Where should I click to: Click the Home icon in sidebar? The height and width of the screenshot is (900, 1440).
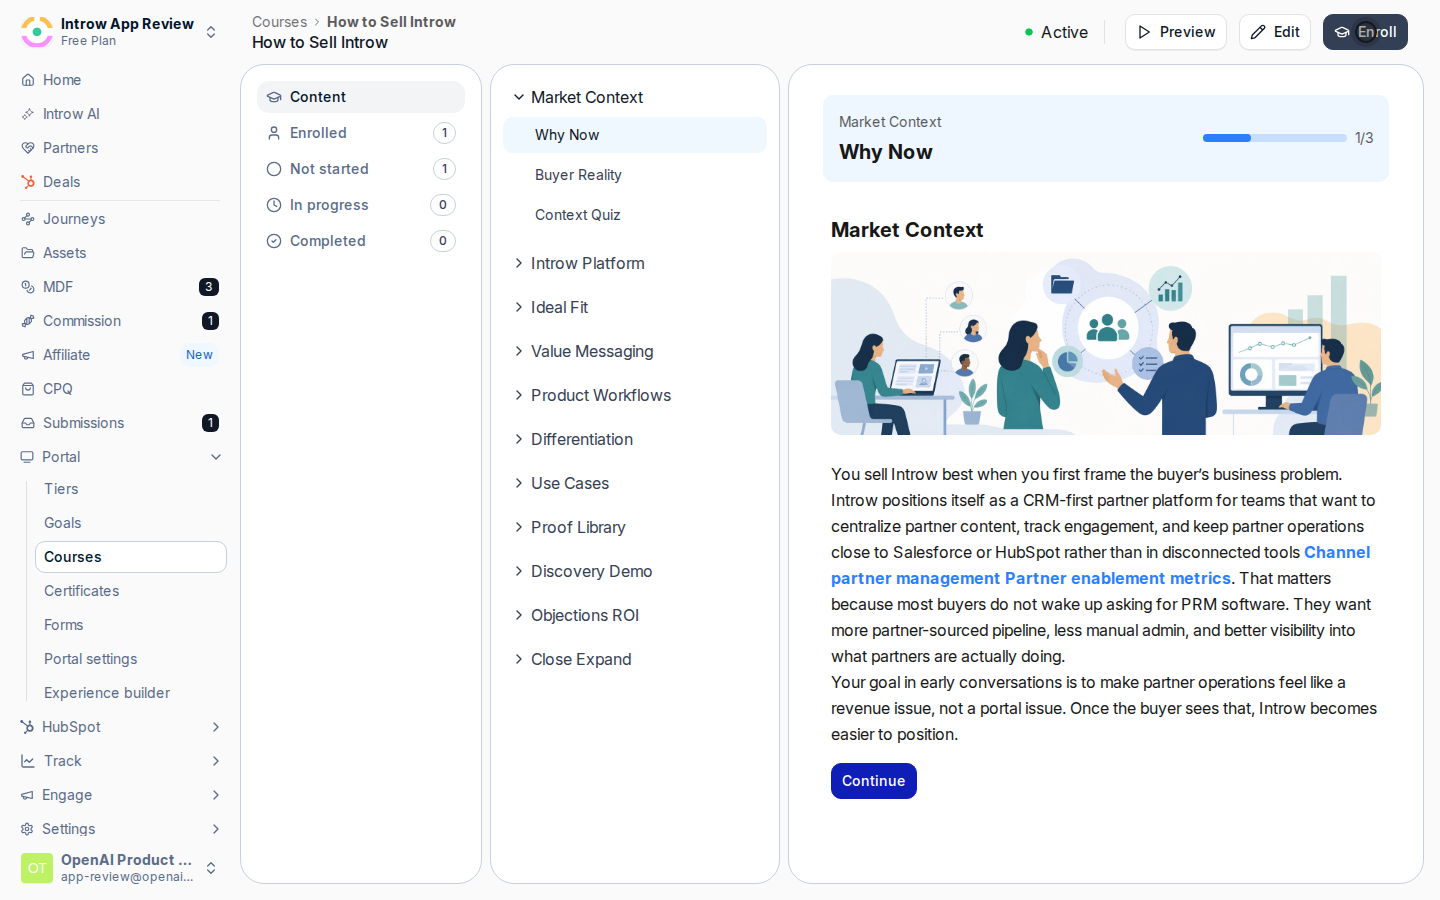point(28,80)
